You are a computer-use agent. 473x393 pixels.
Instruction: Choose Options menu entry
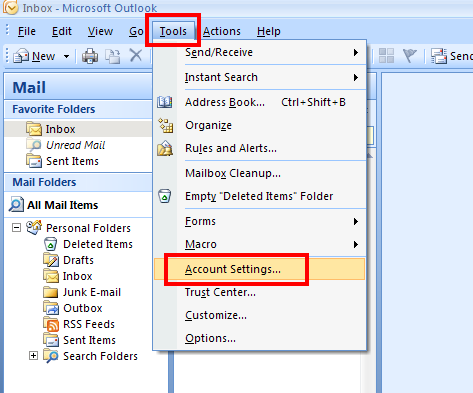(259, 338)
